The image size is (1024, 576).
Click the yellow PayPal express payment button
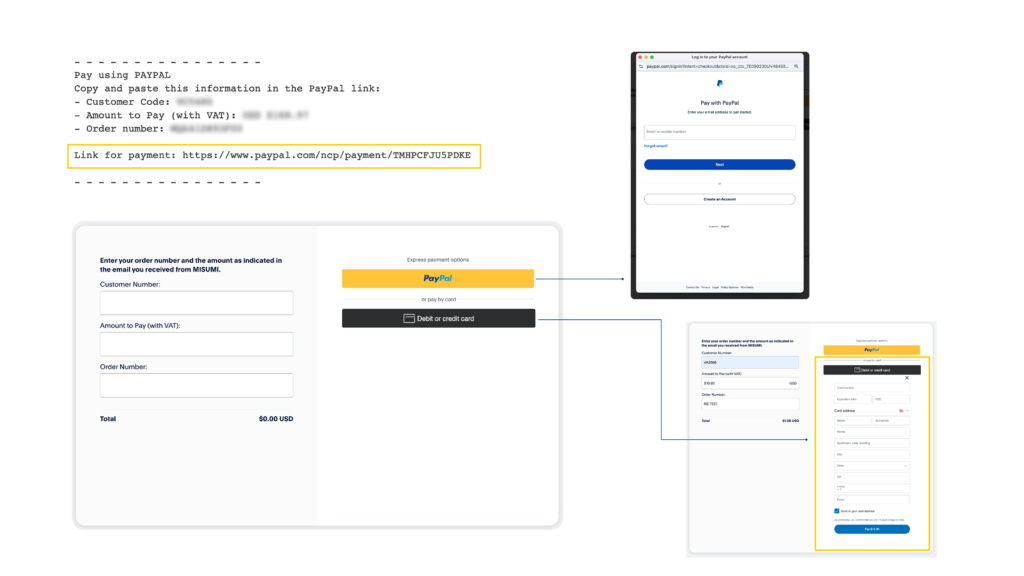(438, 278)
